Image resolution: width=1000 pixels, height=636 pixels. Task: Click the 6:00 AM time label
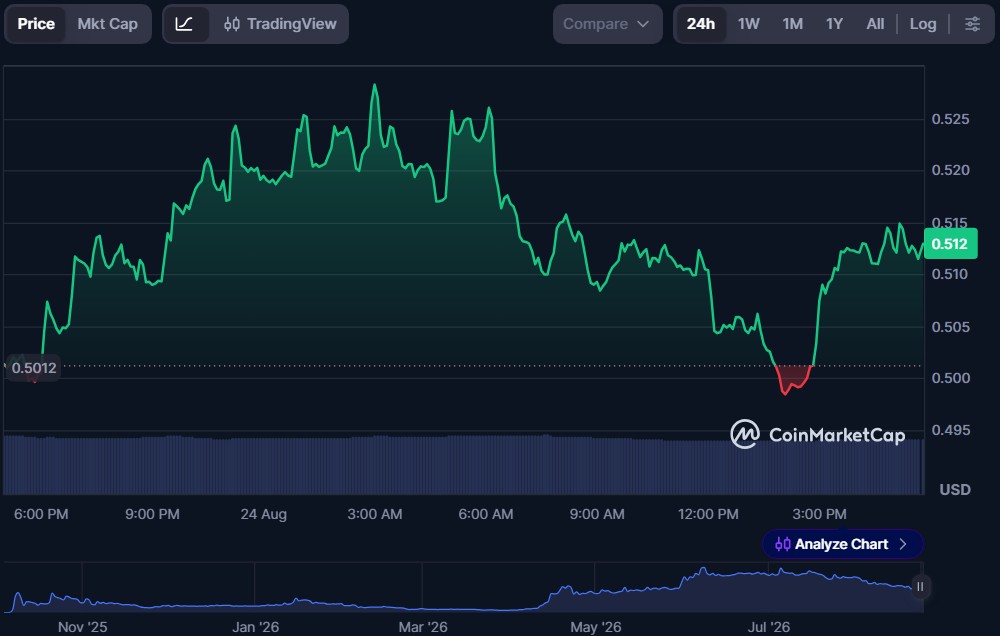[x=485, y=514]
